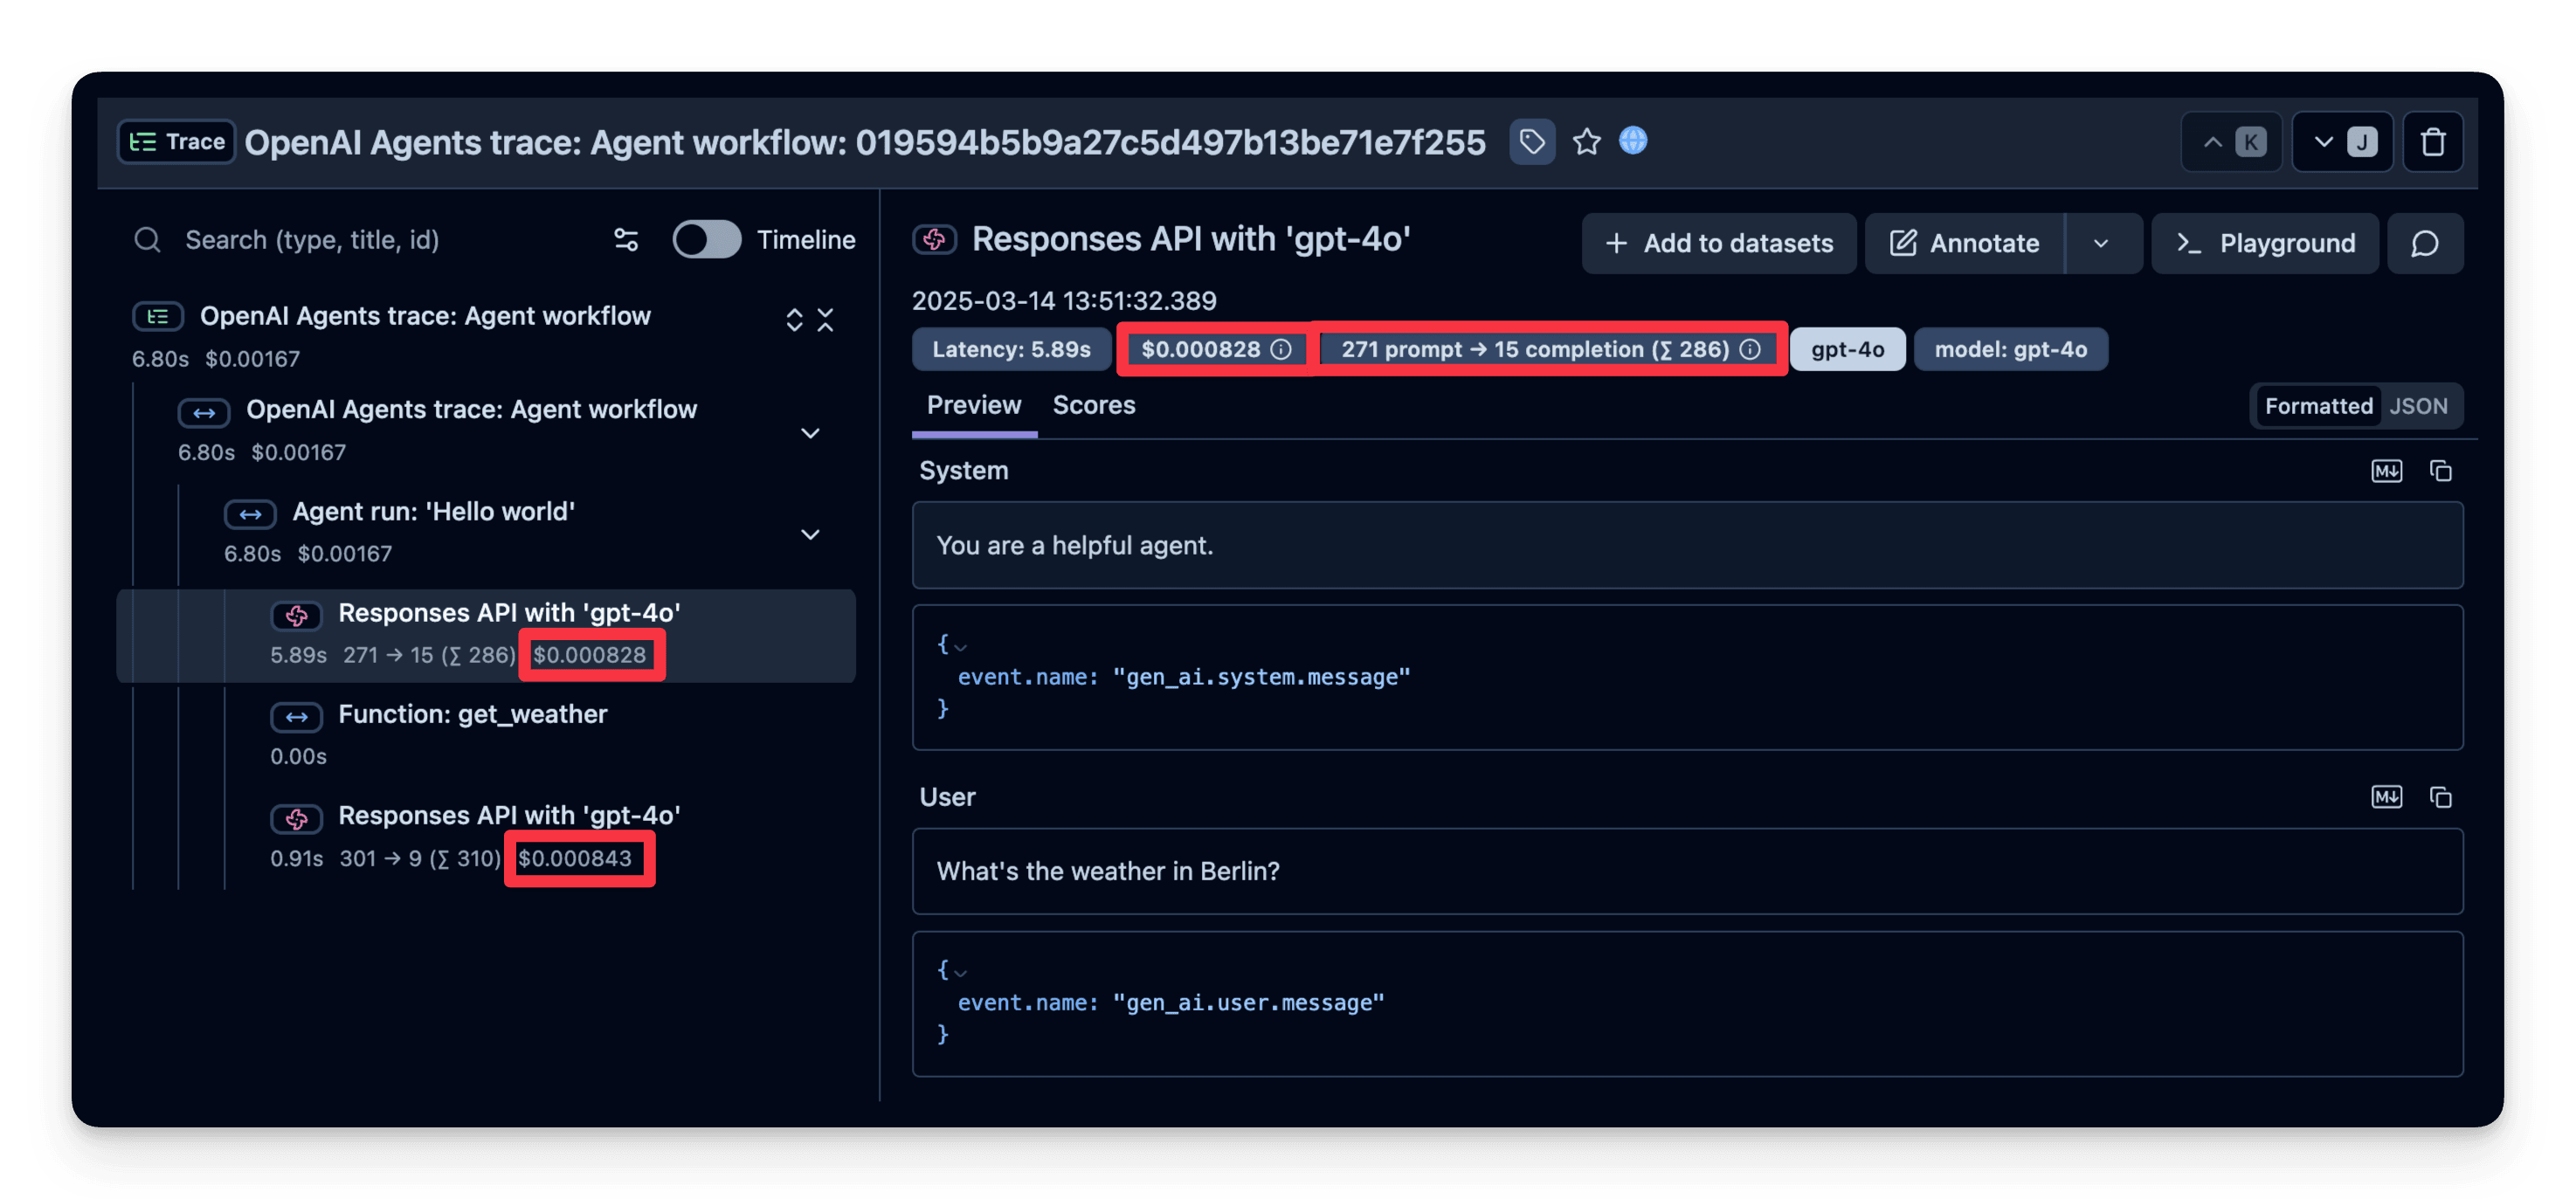Open the filter settings icon beside search

coord(626,240)
